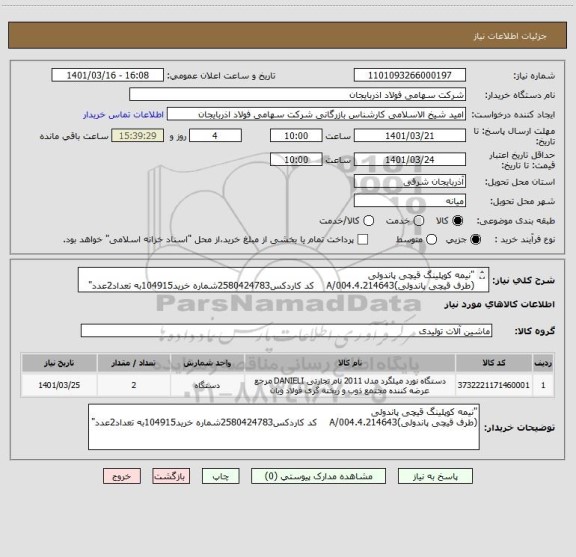Click the شرح کلی نیاز description box
Screen dimensions: 576x557
[284, 280]
